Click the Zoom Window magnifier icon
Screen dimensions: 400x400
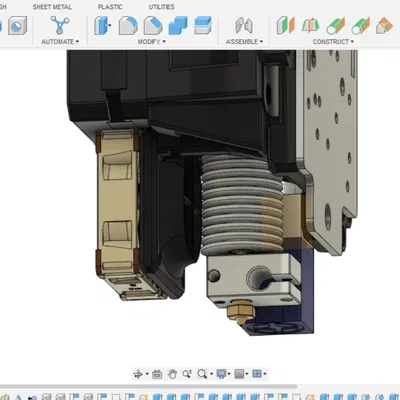(x=202, y=374)
